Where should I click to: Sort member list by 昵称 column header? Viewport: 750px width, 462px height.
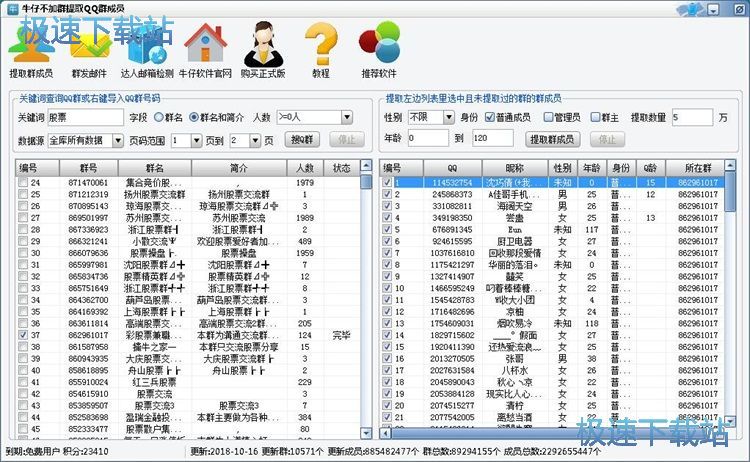tap(515, 168)
